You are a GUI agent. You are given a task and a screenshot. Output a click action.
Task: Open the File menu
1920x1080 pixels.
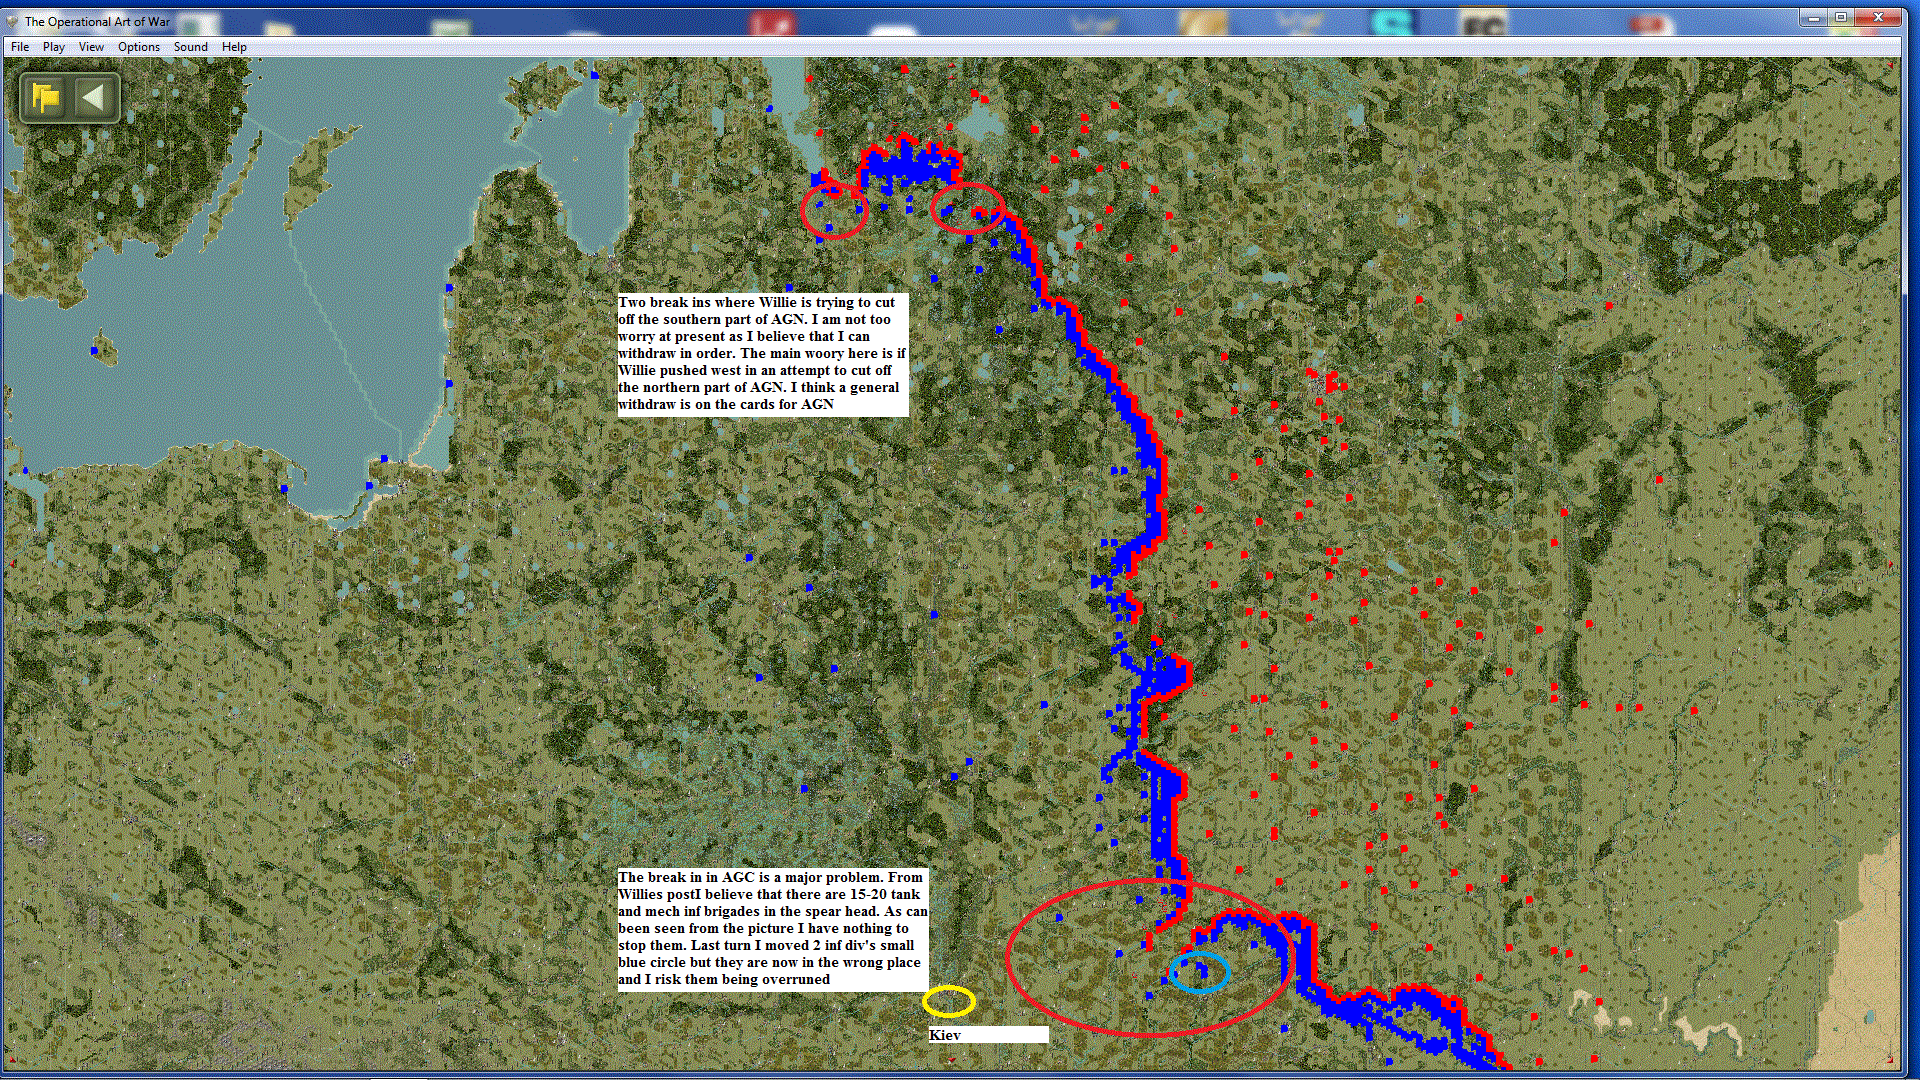pos(20,47)
